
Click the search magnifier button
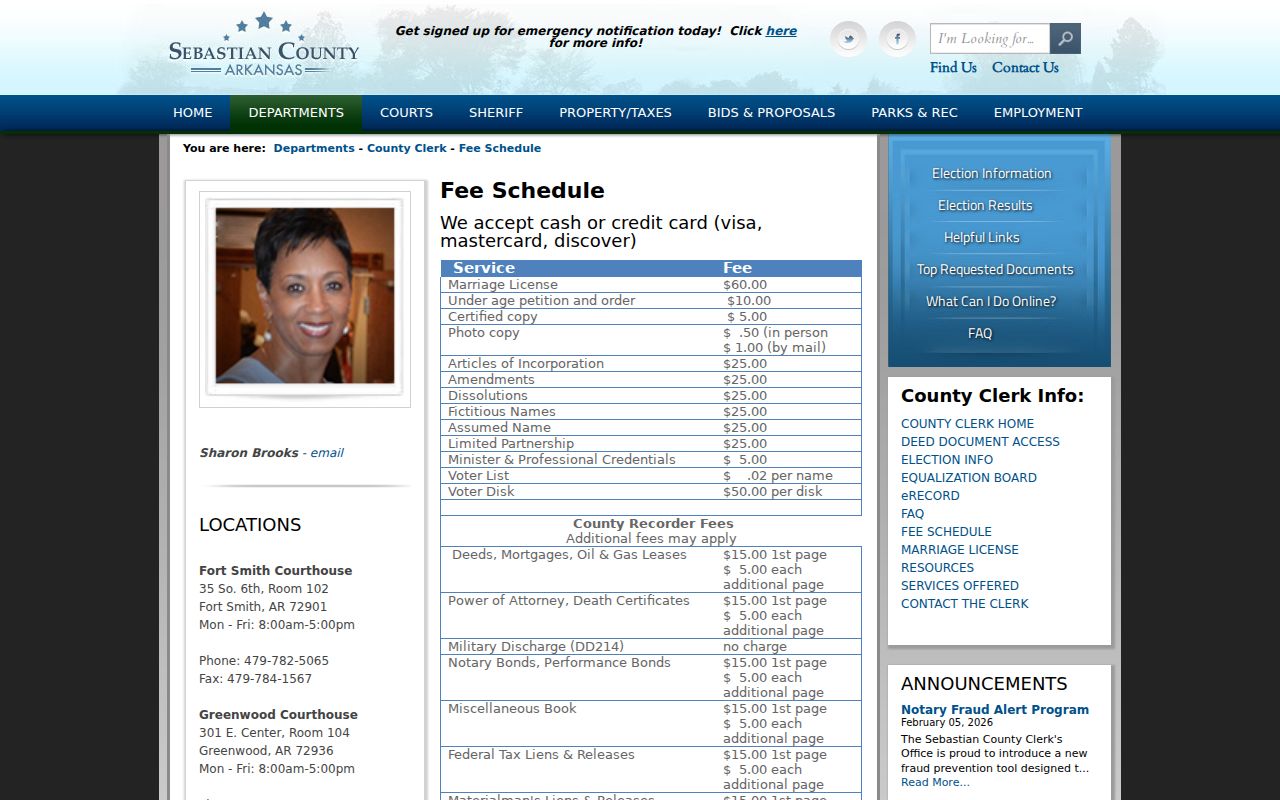[x=1065, y=39]
